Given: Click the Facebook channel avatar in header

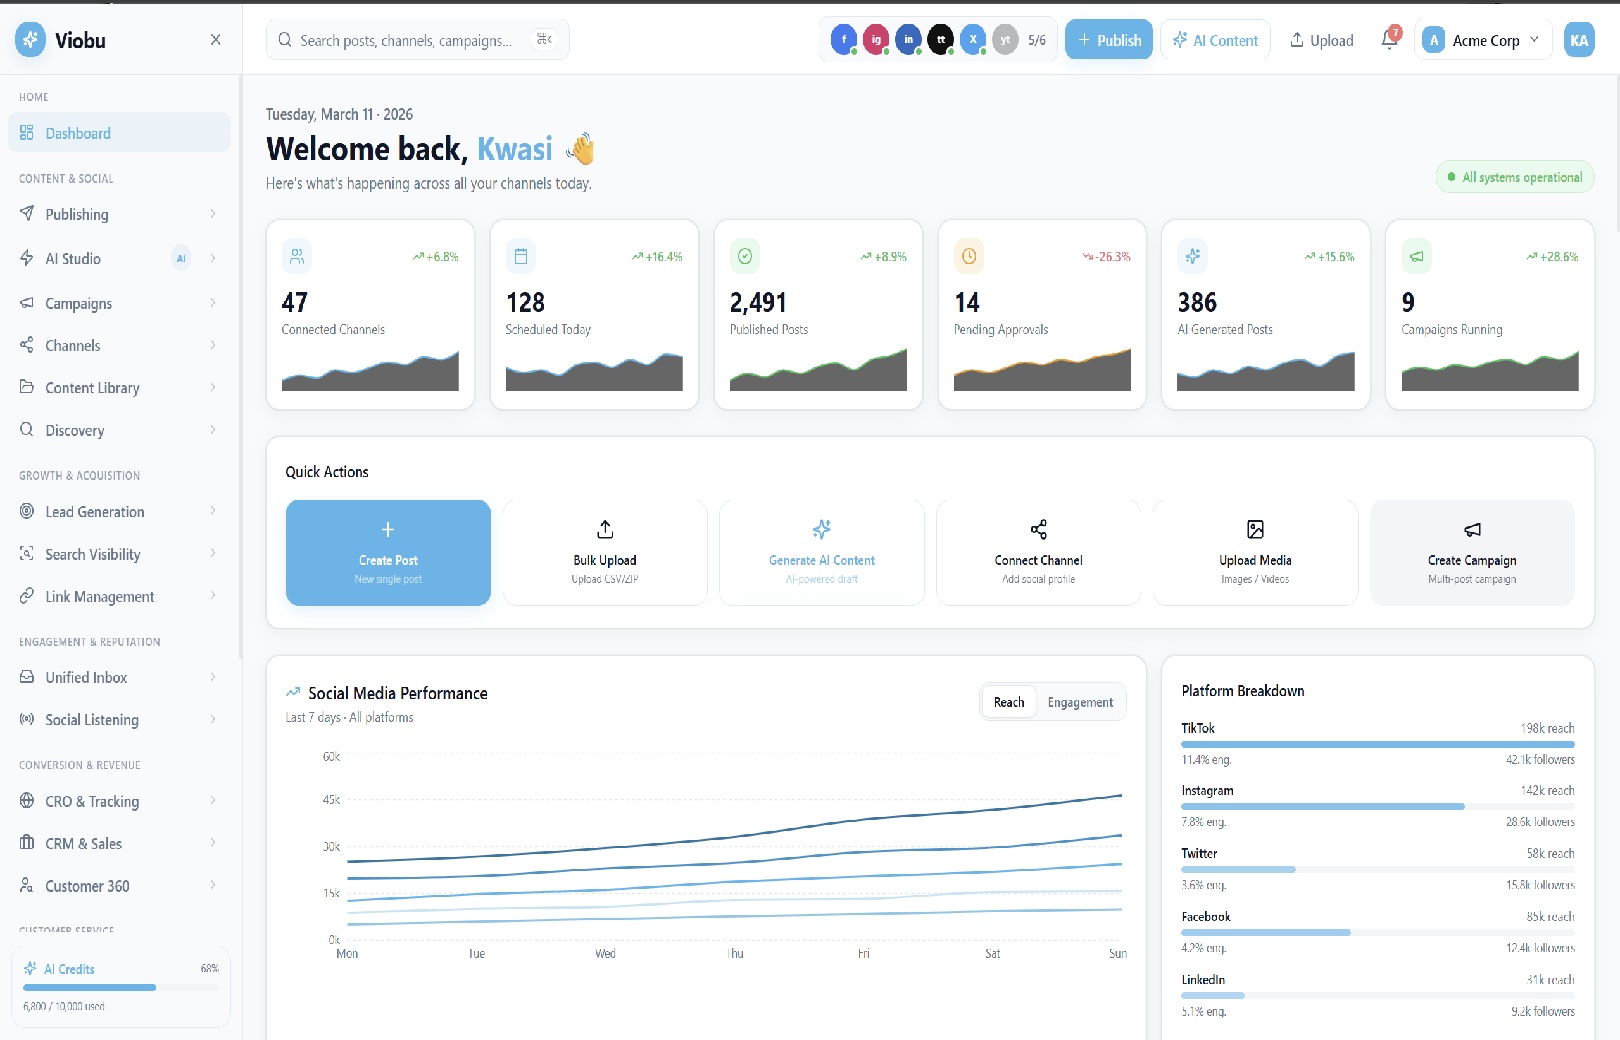Looking at the screenshot, I should coord(843,40).
